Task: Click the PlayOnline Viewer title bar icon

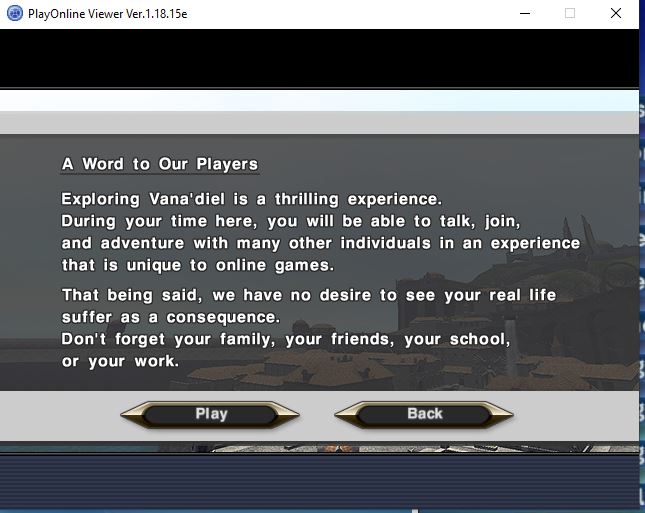Action: [x=15, y=13]
